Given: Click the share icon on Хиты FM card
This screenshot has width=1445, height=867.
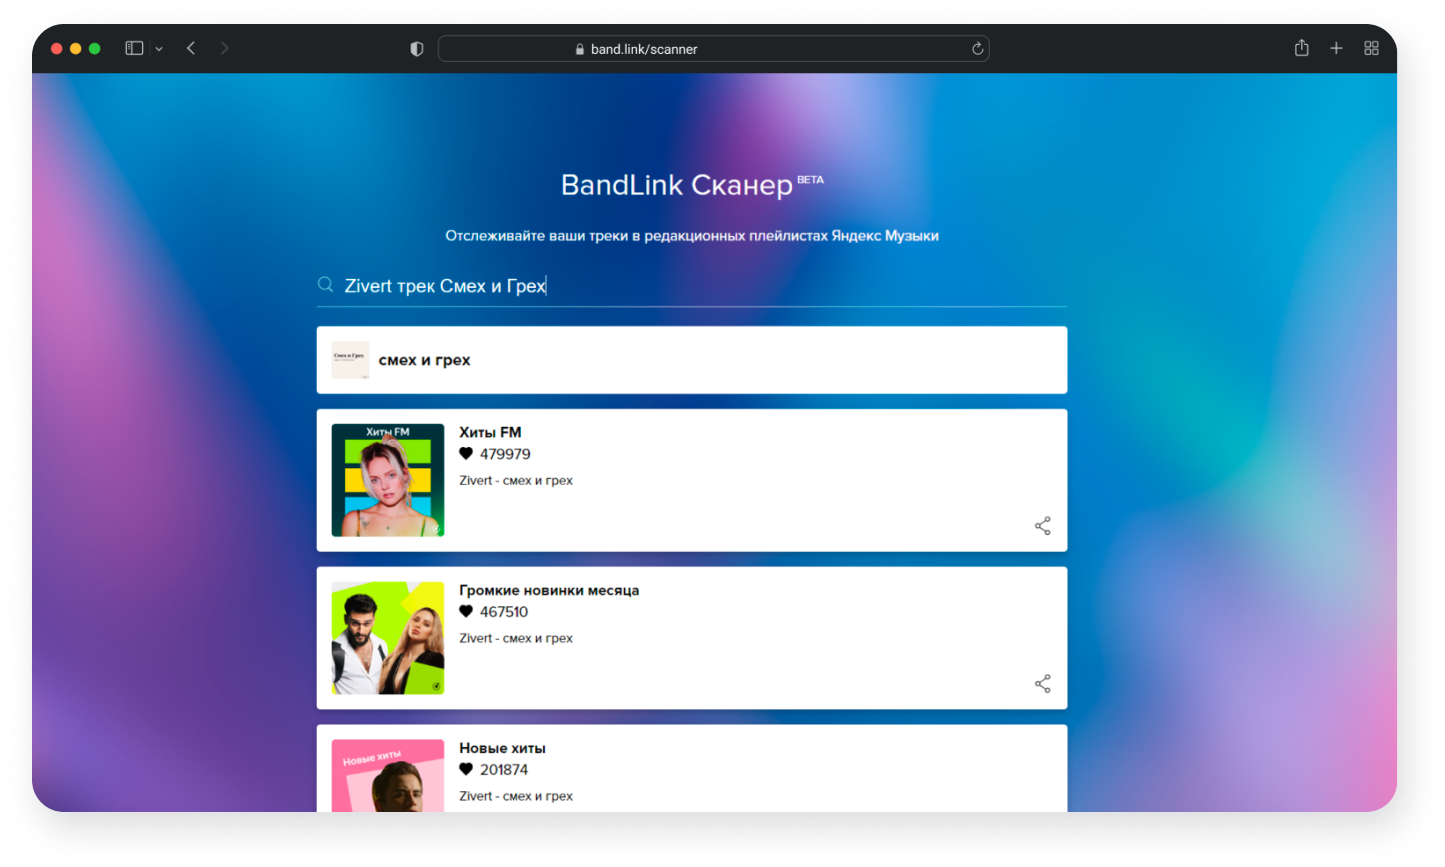Looking at the screenshot, I should point(1042,526).
